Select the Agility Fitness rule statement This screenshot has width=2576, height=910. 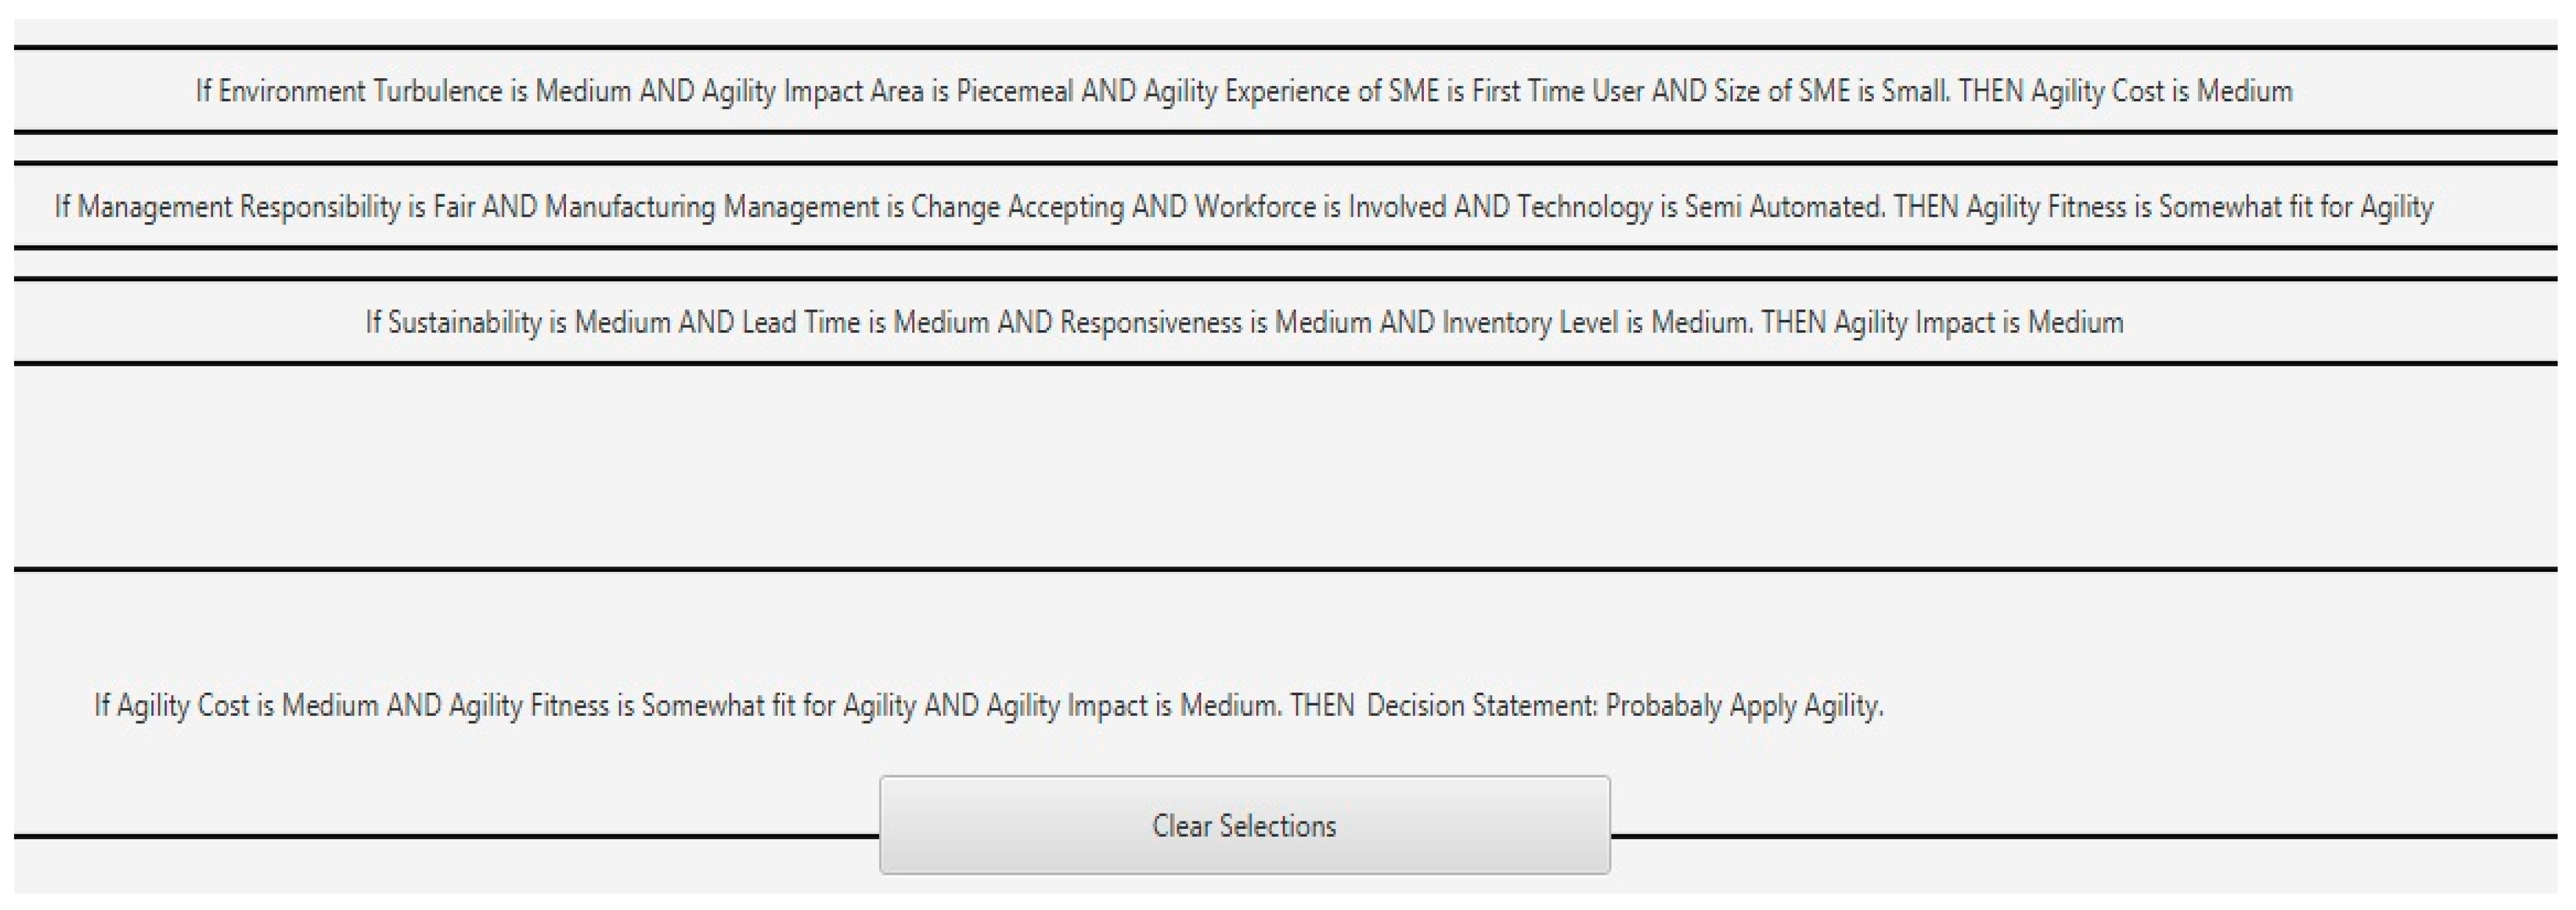coord(1244,207)
